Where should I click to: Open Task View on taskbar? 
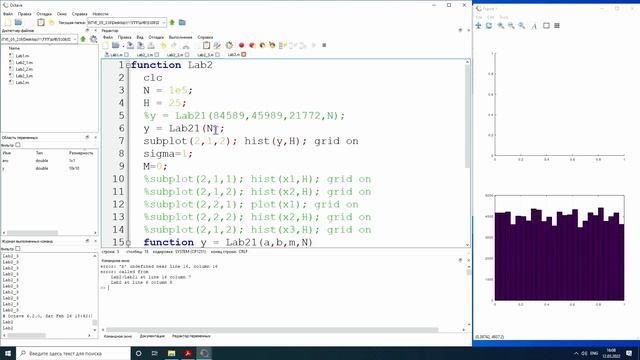[155, 353]
